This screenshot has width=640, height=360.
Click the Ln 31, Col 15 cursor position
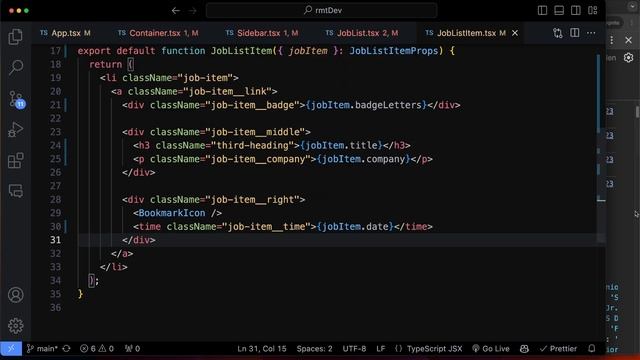tap(262, 349)
